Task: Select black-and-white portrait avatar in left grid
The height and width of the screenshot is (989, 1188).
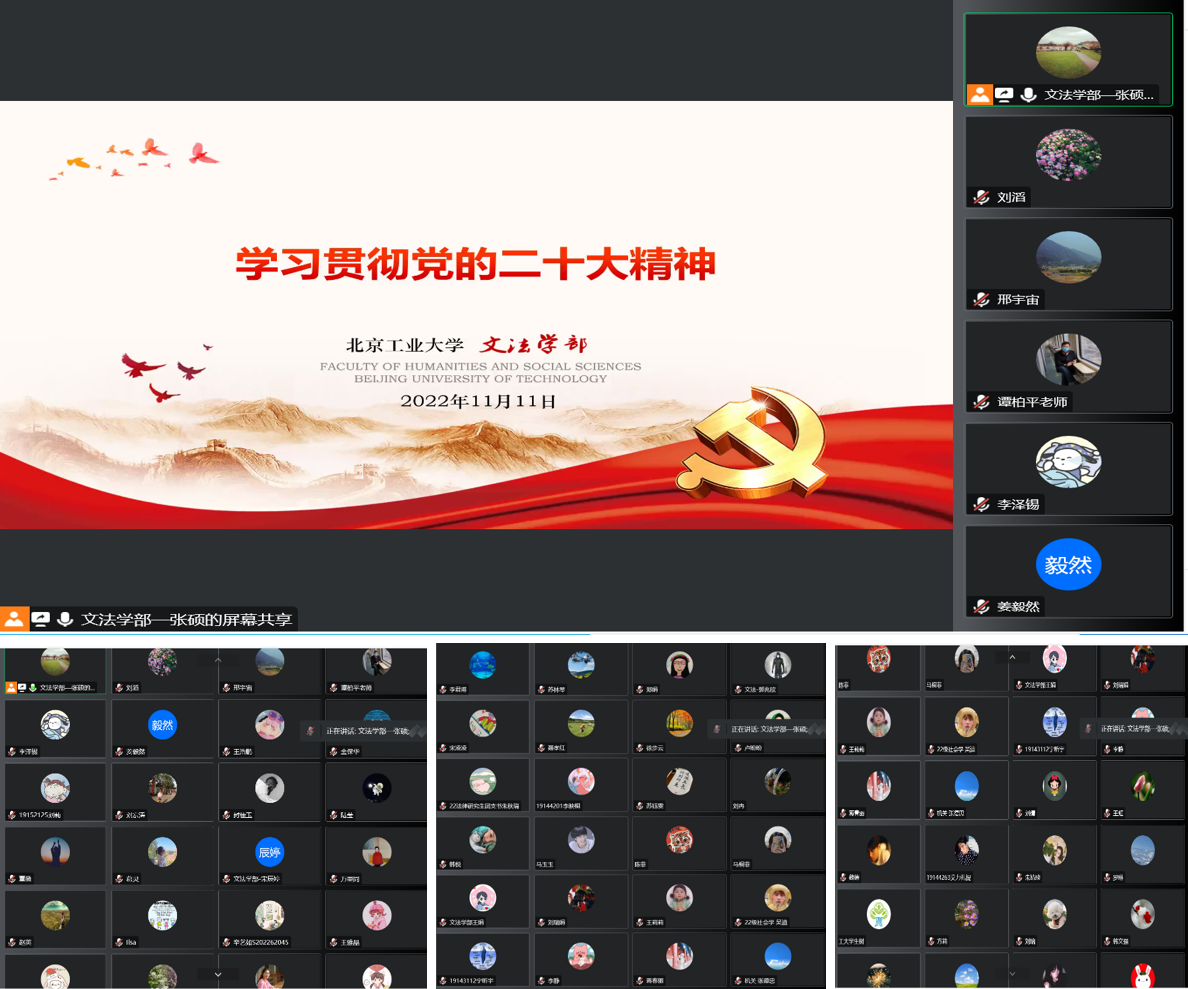Action: click(270, 788)
